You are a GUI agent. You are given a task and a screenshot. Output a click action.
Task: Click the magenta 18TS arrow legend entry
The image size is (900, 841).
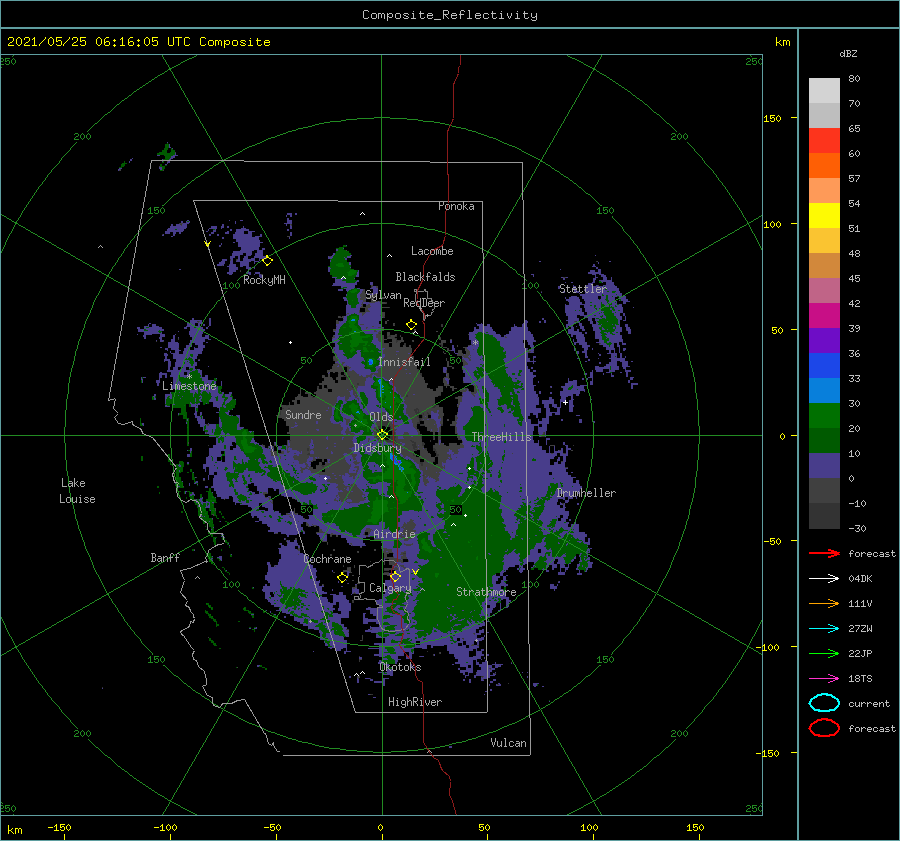point(824,679)
